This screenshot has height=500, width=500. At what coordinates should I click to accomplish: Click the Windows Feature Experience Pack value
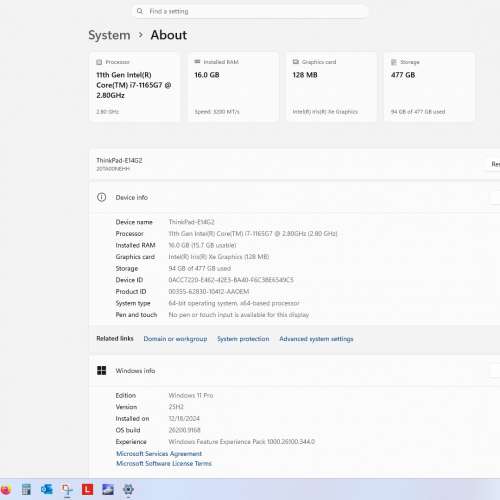(x=242, y=442)
